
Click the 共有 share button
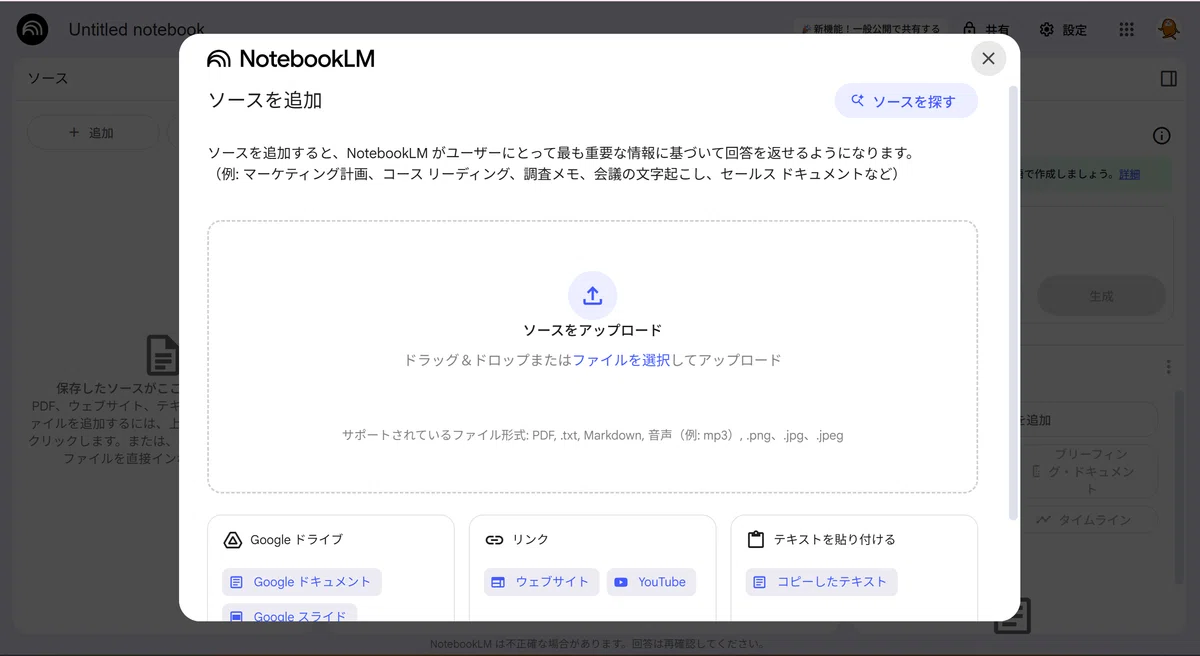[x=985, y=30]
